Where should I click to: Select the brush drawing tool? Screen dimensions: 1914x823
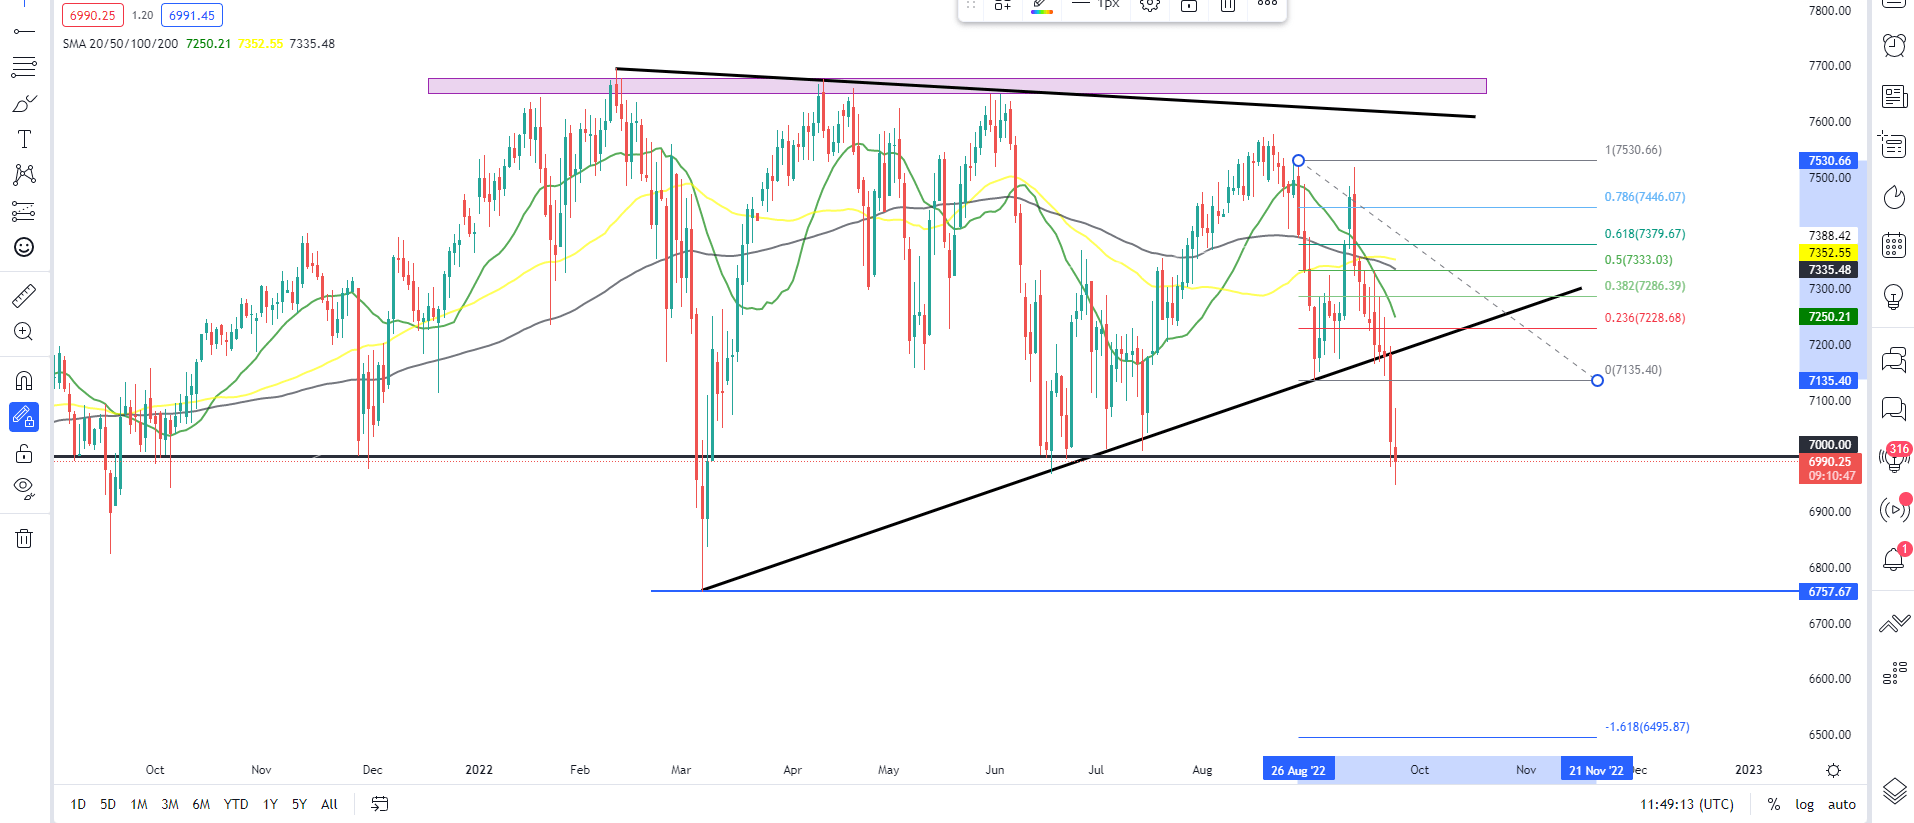24,103
